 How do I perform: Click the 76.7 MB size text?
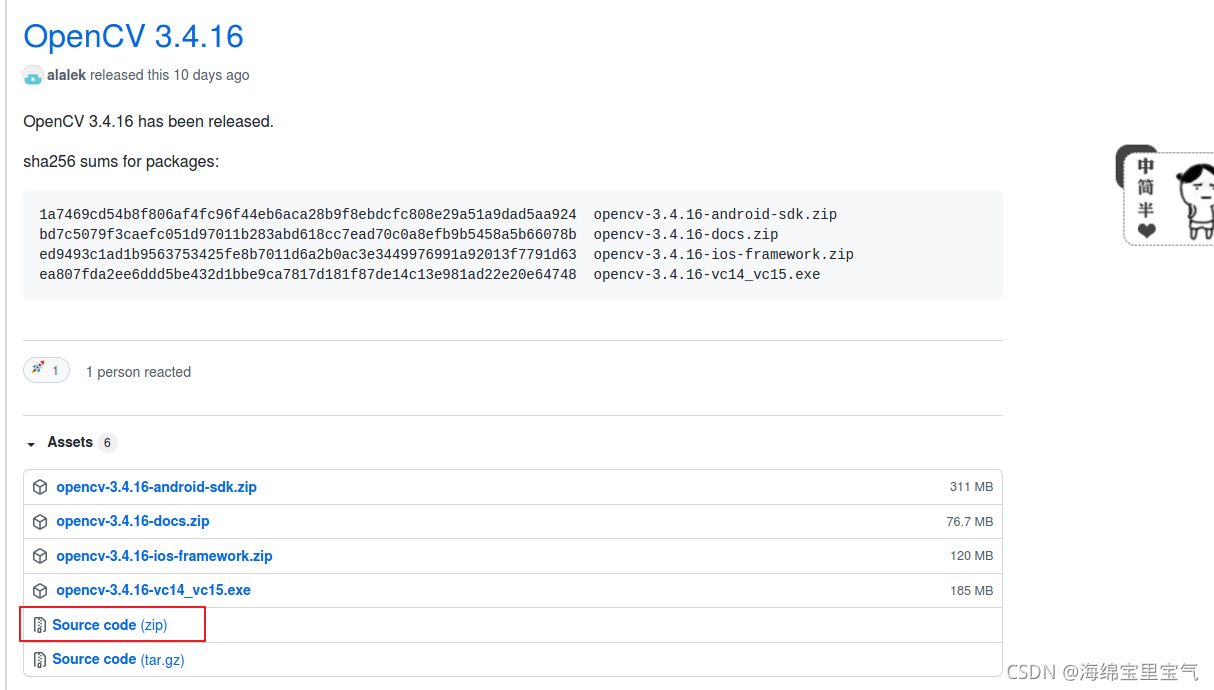[969, 522]
